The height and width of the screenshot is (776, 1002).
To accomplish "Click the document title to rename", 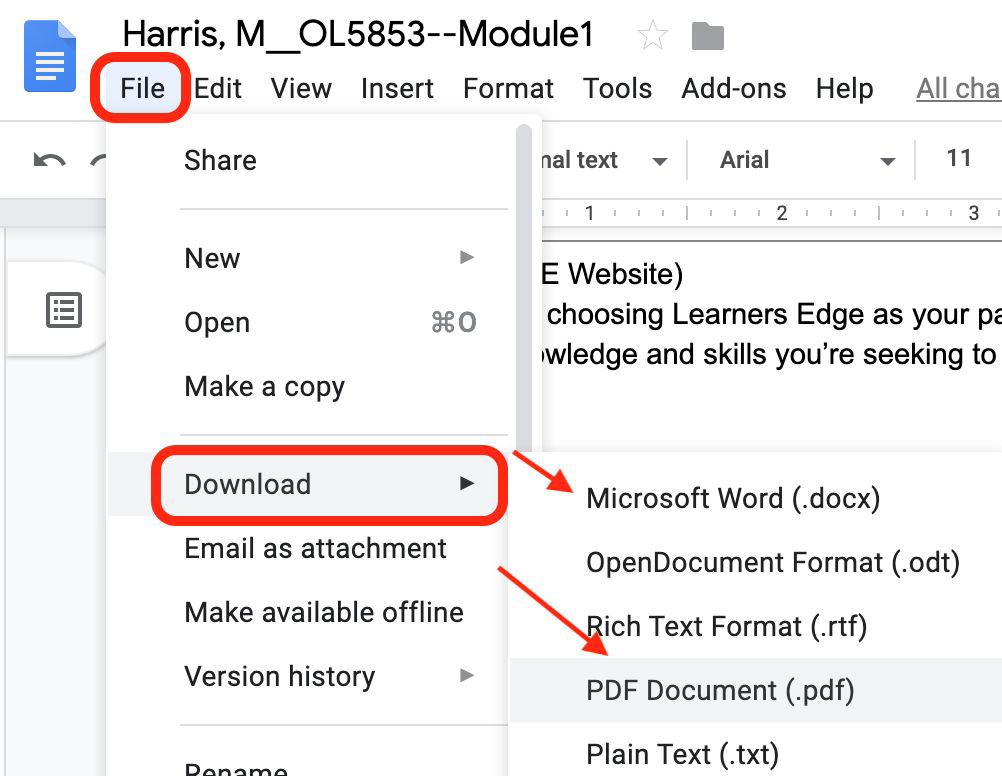I will pyautogui.click(x=358, y=35).
